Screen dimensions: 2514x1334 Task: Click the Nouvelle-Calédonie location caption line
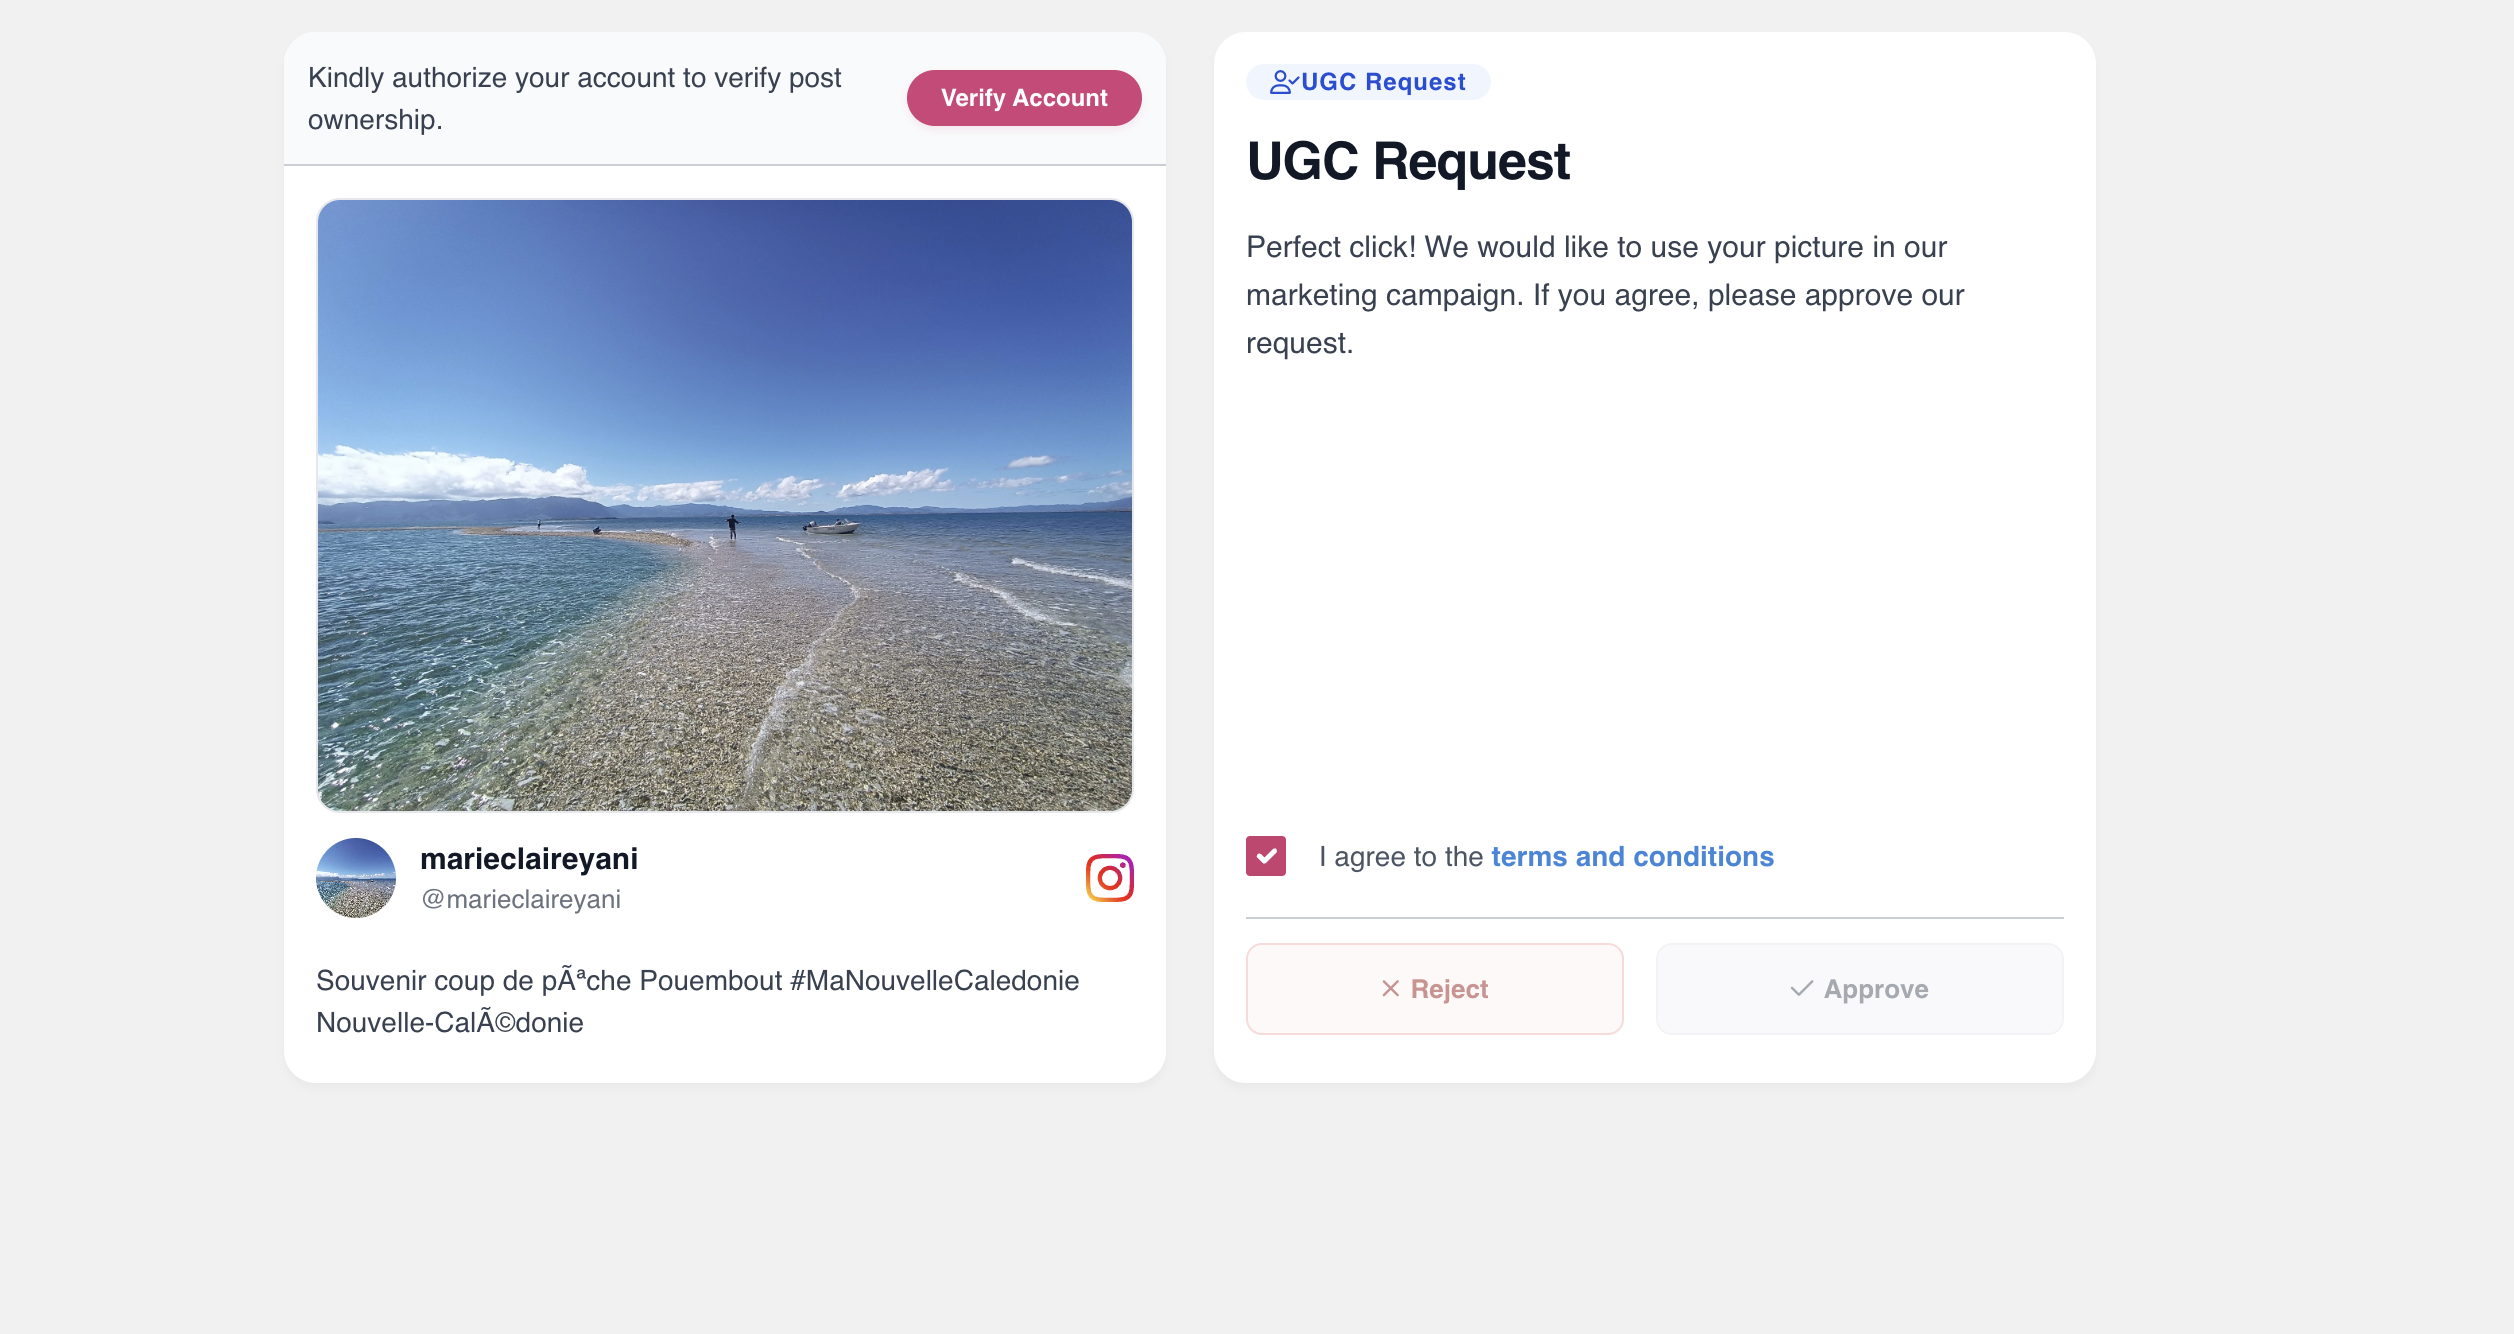(450, 1023)
